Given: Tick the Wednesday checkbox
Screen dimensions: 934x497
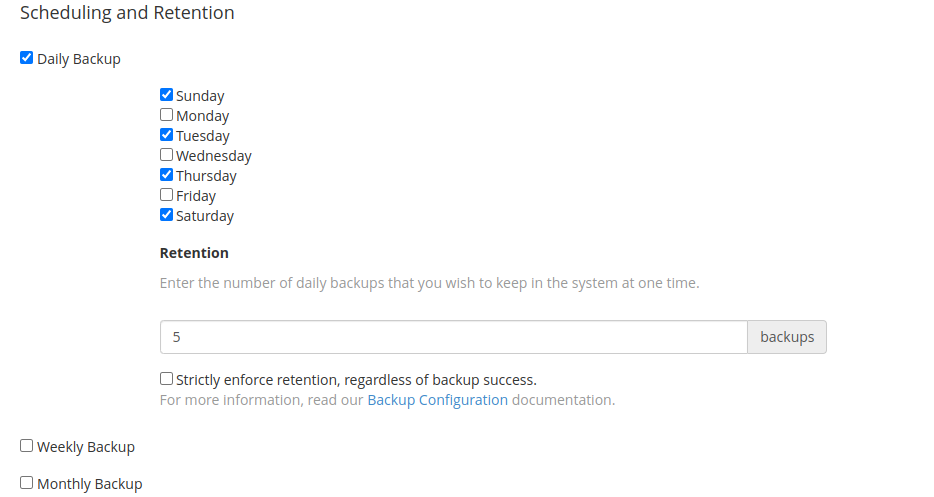Looking at the screenshot, I should 167,155.
